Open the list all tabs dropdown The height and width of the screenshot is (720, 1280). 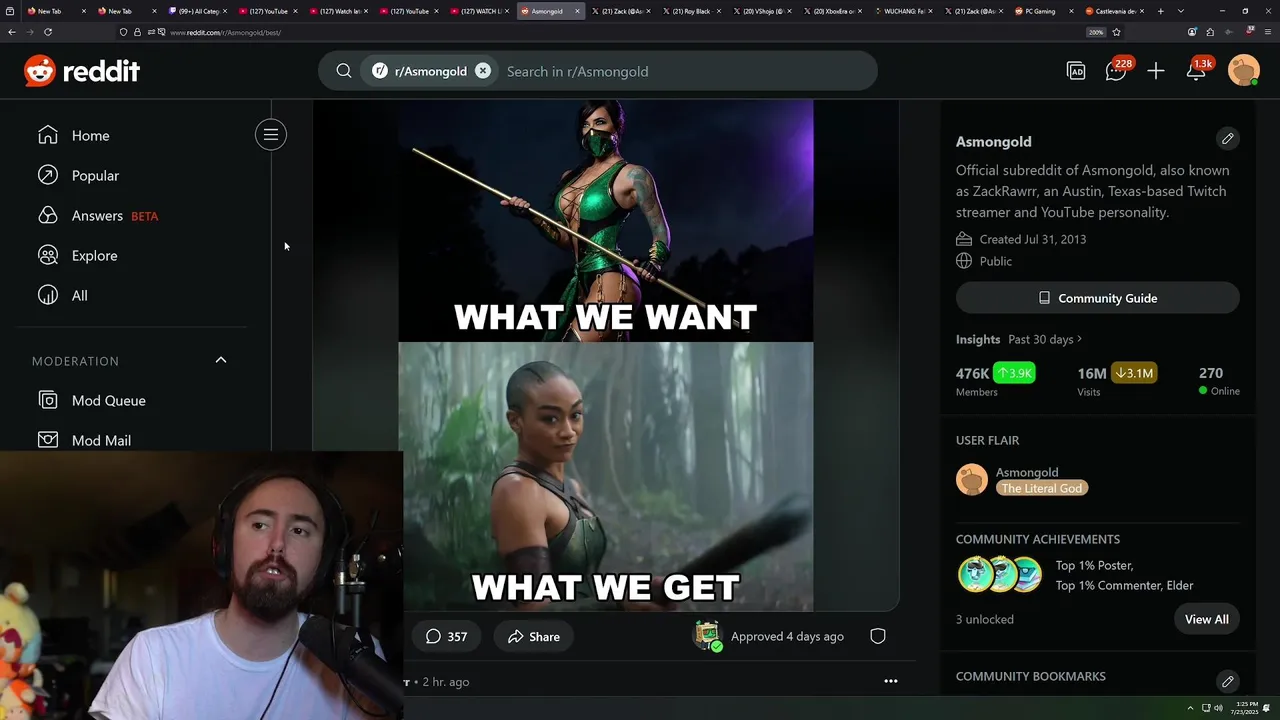(1181, 11)
